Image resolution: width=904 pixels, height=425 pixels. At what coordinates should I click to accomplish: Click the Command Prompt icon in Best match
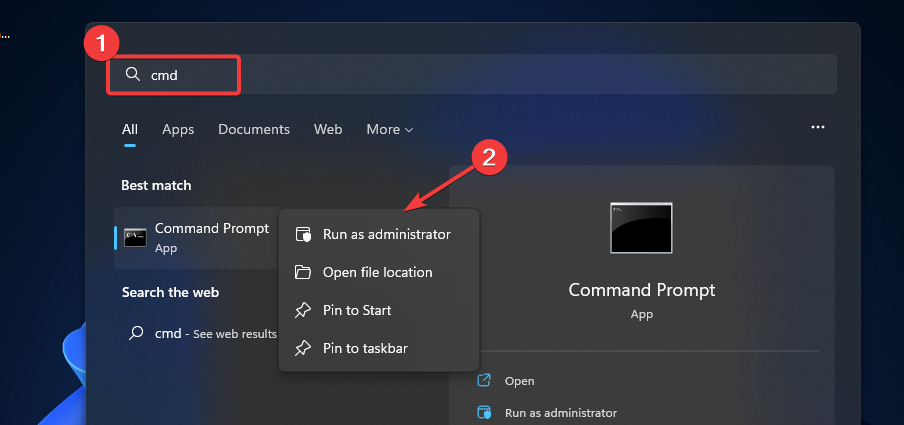tap(135, 238)
